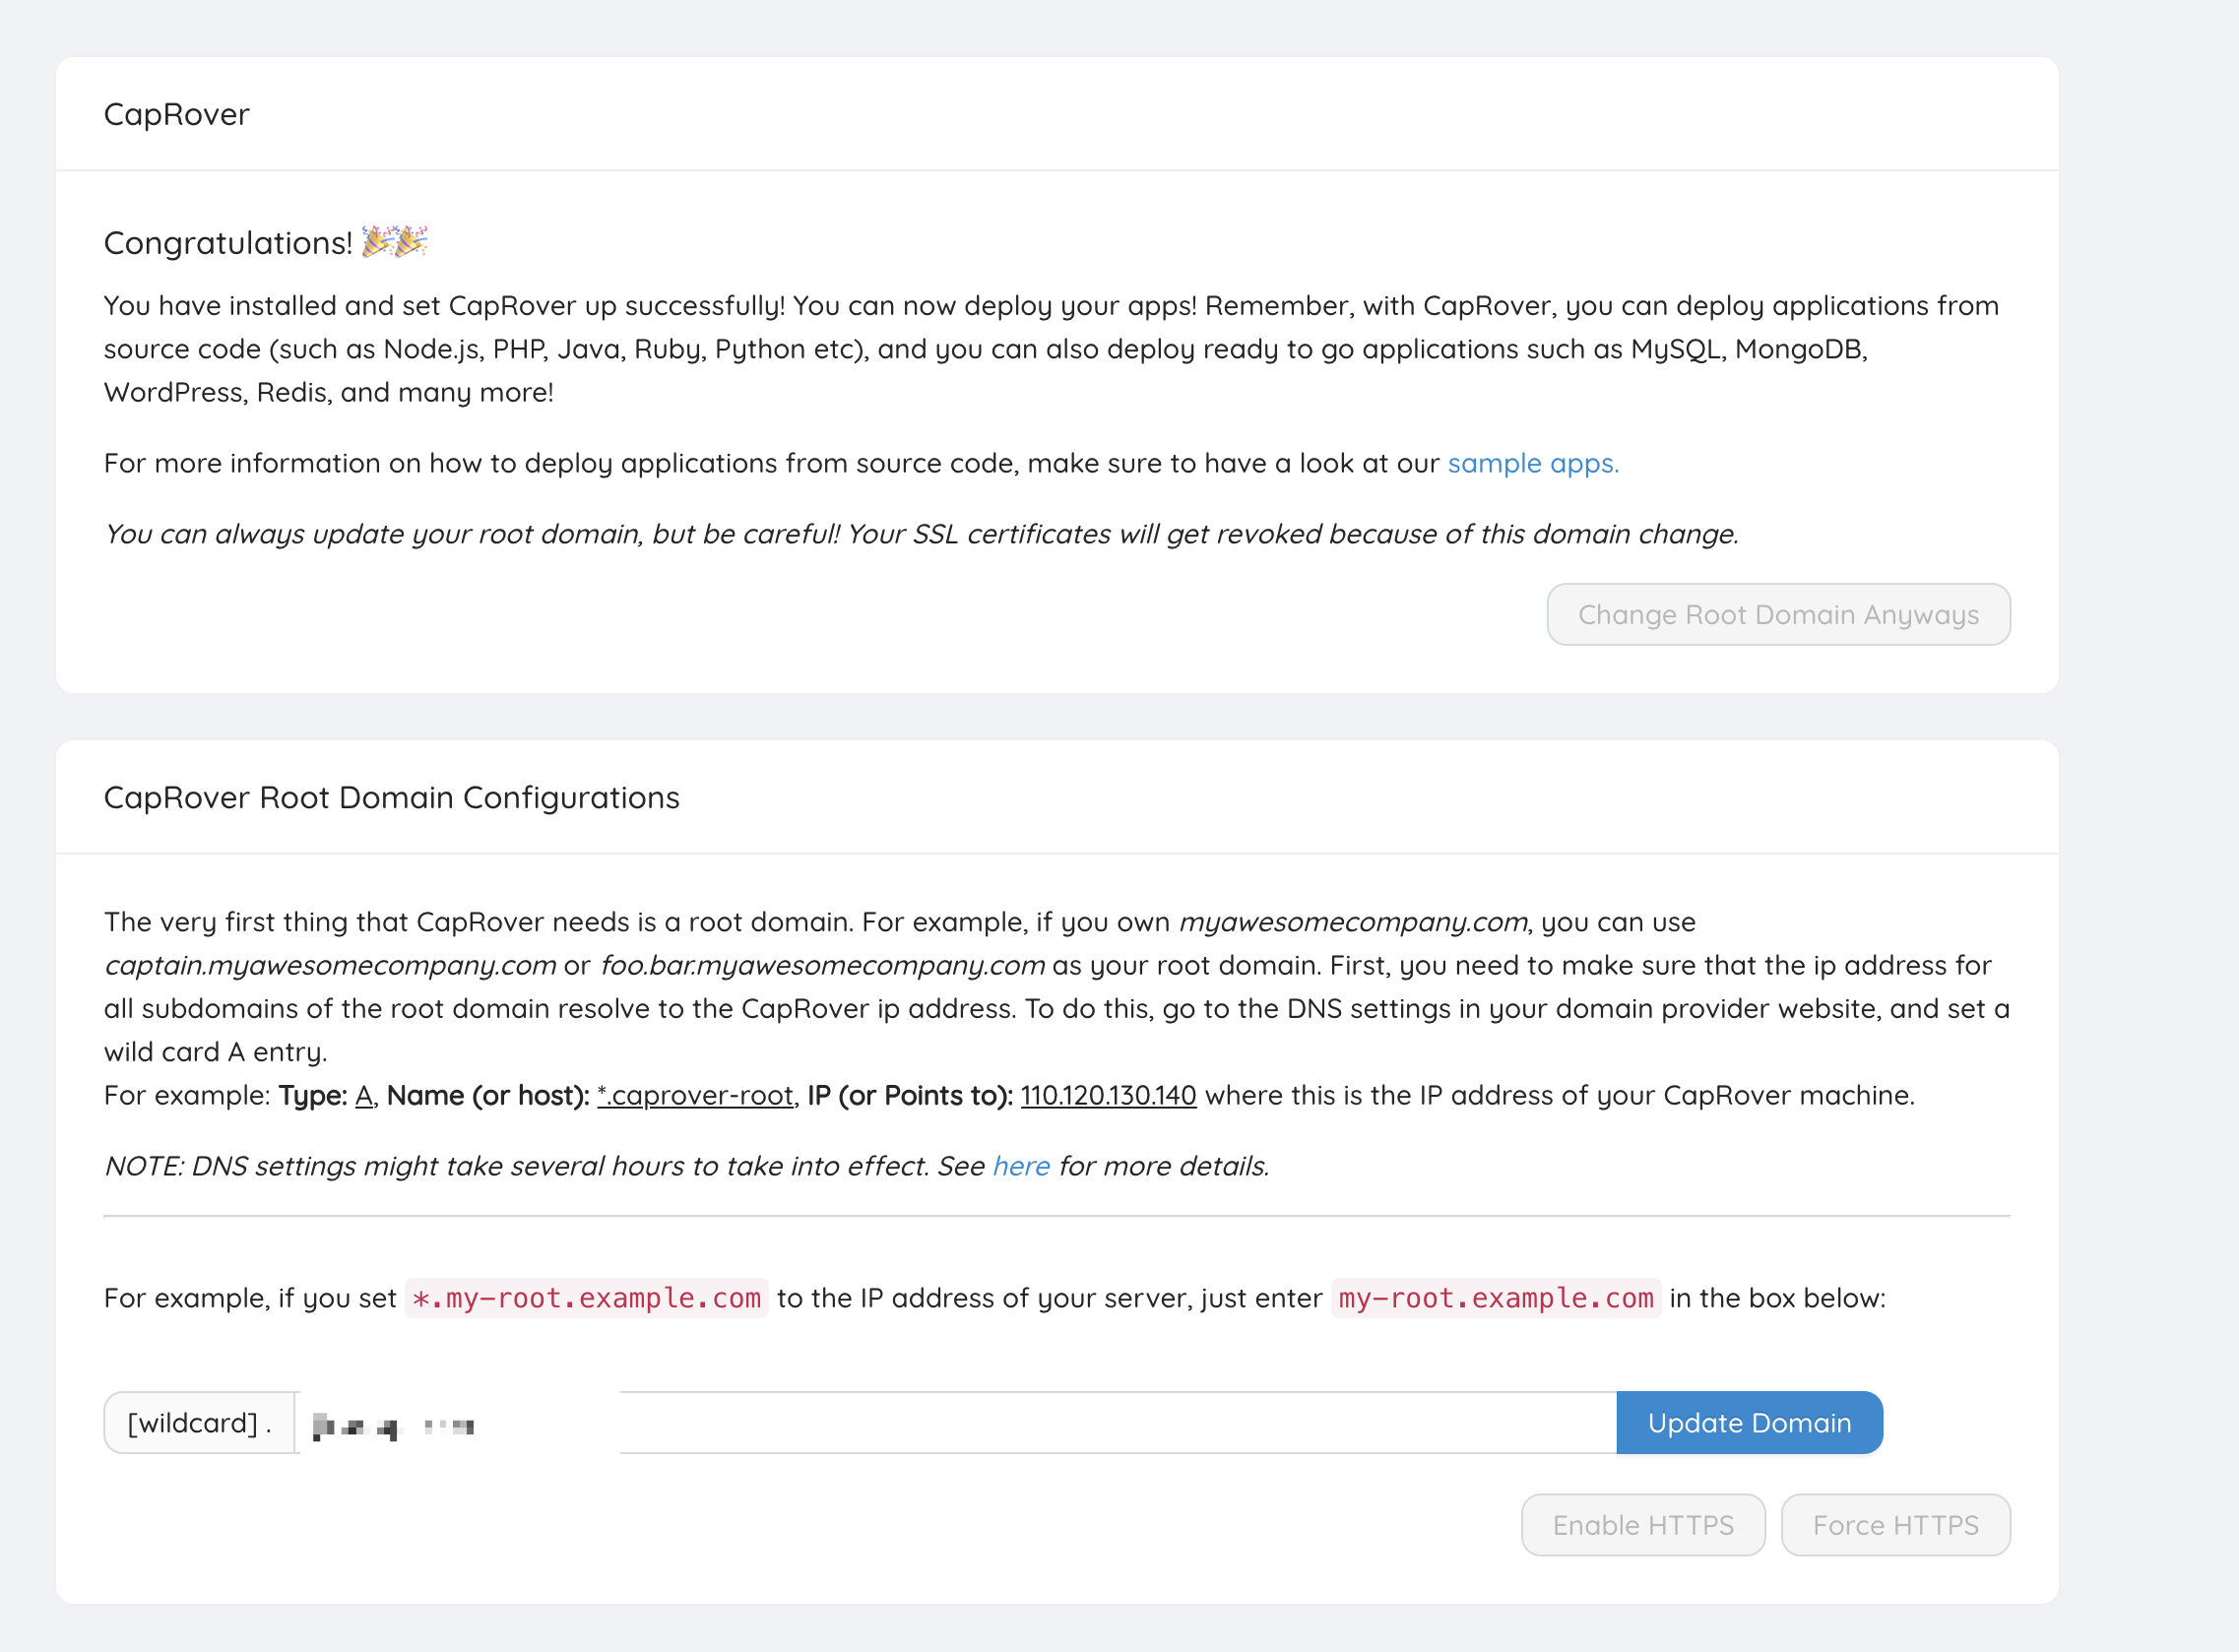Click the italic SSL certificates revoked warning
This screenshot has width=2239, height=1652.
(x=920, y=534)
